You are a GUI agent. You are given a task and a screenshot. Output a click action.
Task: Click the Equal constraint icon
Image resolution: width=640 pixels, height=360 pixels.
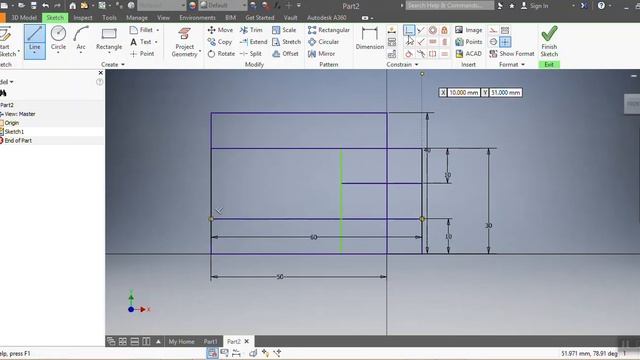coord(444,53)
